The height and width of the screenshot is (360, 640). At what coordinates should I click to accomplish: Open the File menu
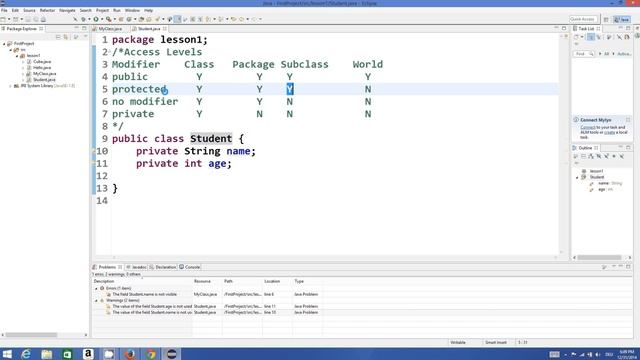click(x=4, y=10)
